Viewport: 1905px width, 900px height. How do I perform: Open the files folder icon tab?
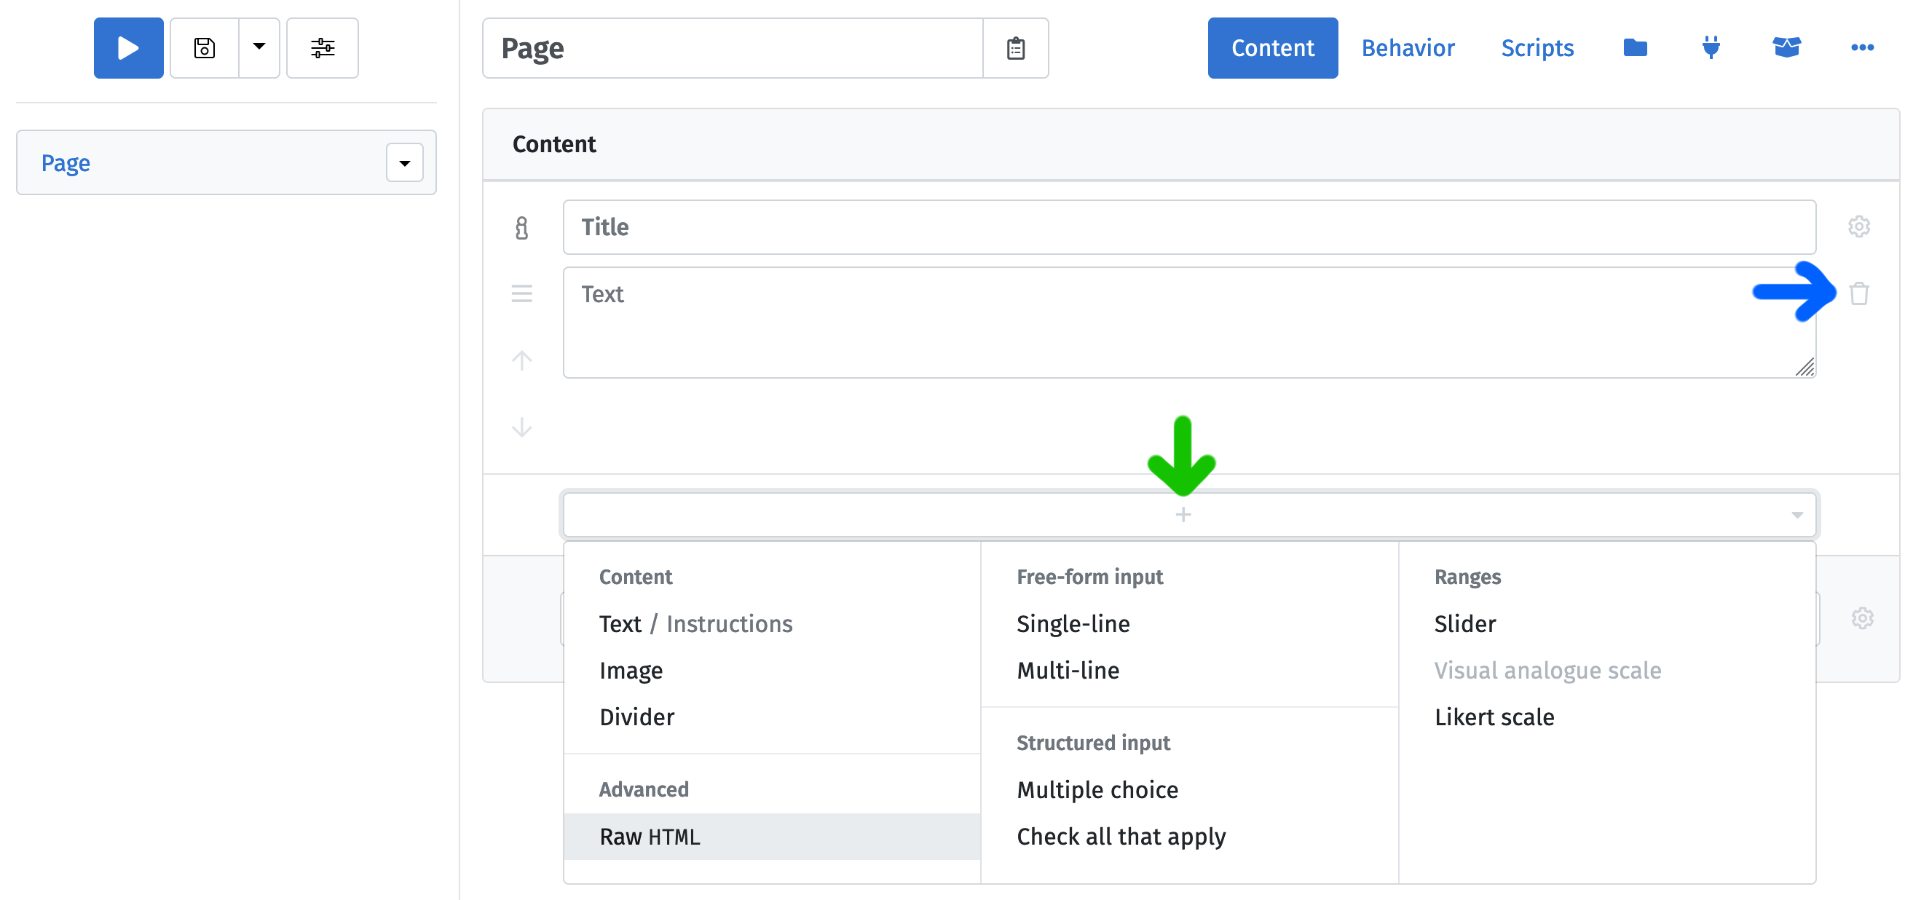(x=1635, y=48)
